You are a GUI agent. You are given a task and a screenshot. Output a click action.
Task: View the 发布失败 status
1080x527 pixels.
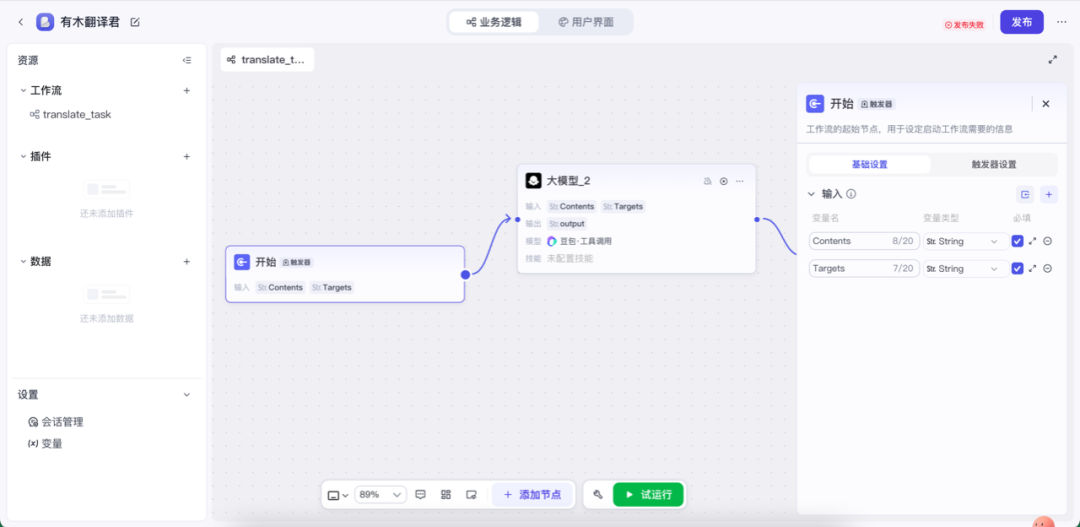pos(964,25)
